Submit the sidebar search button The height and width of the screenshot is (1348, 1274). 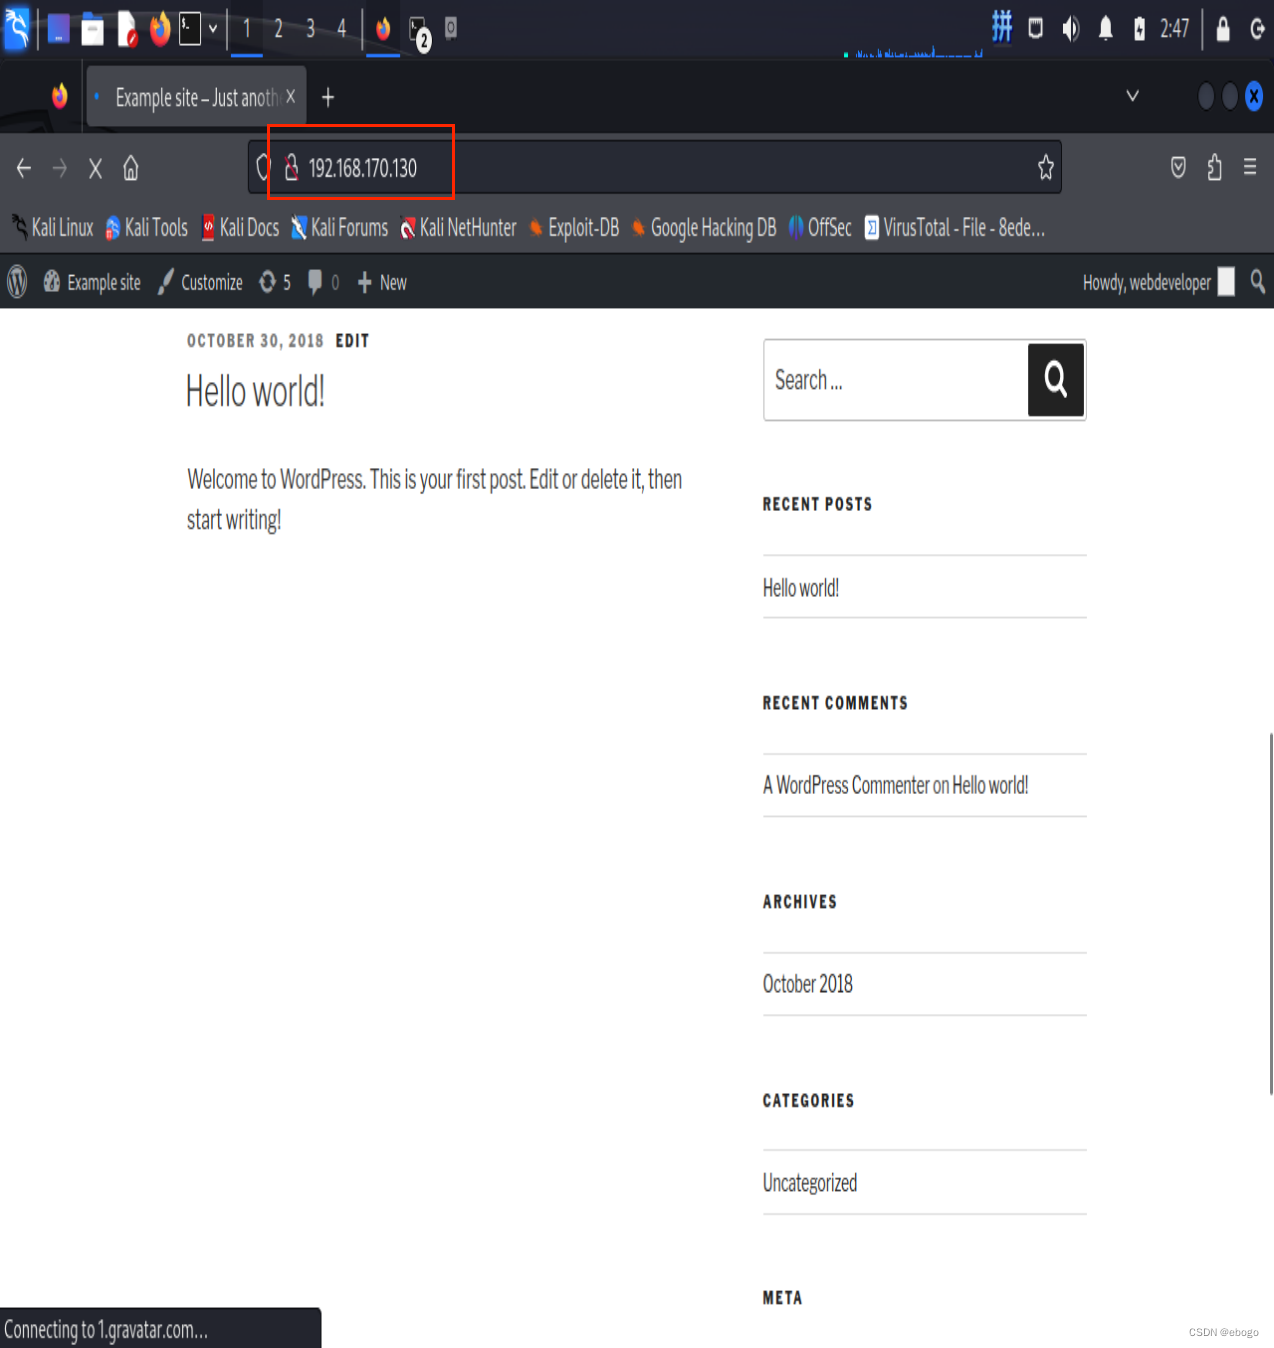pyautogui.click(x=1056, y=380)
